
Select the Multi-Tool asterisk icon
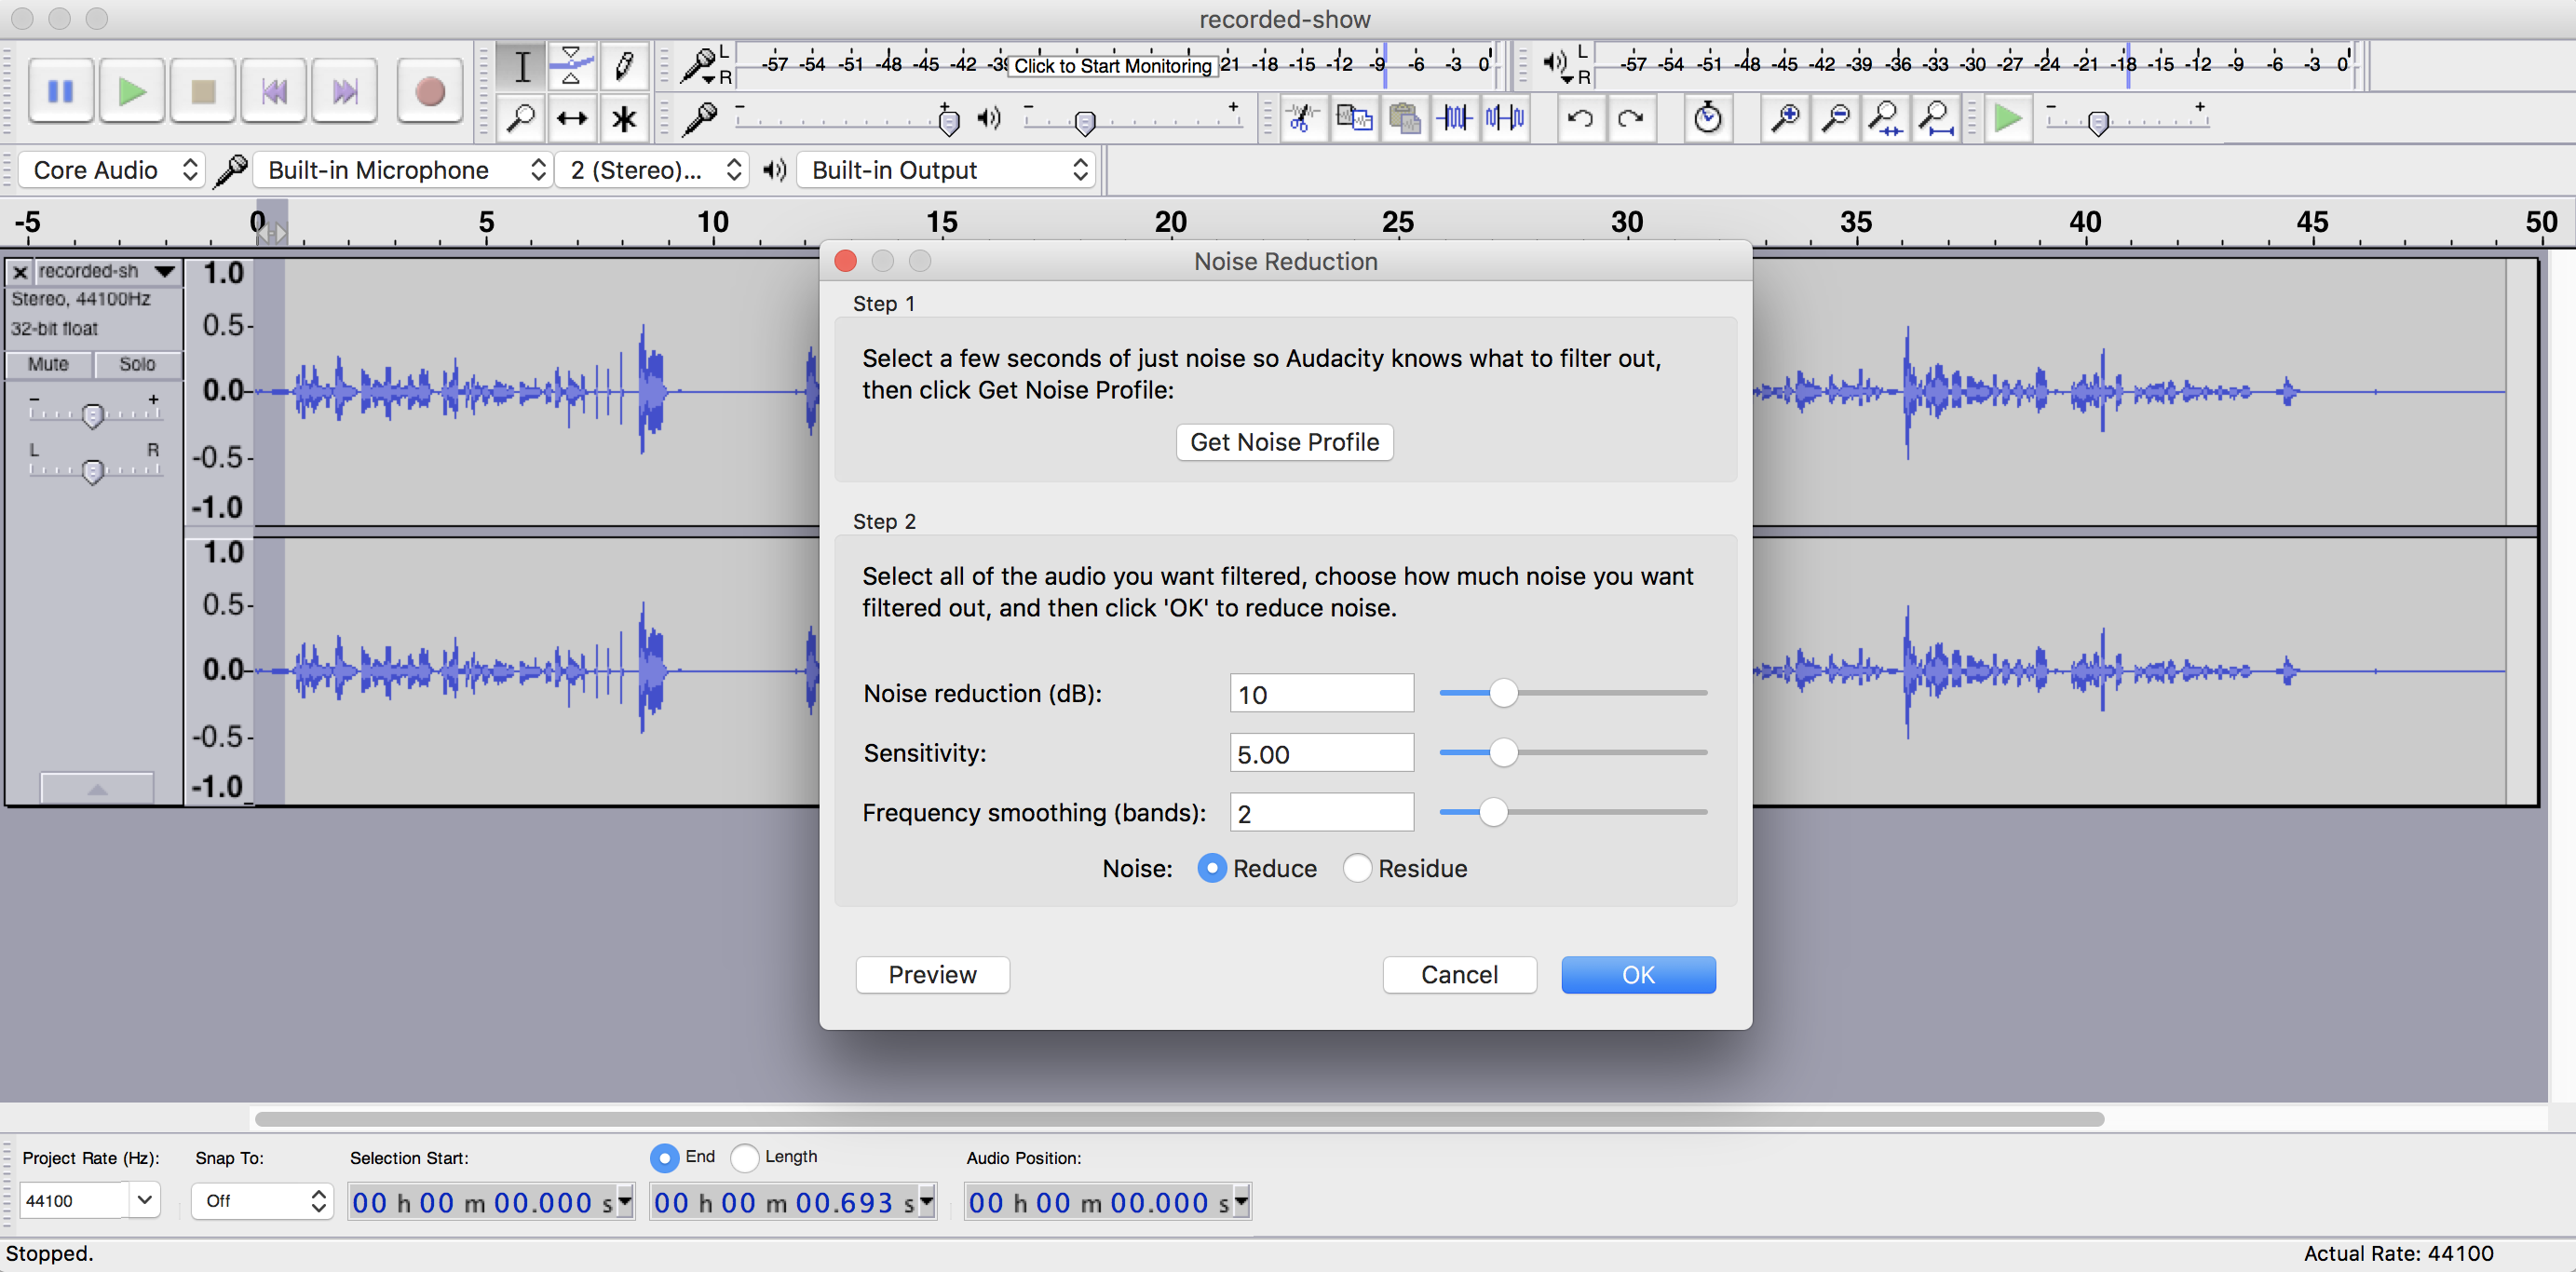click(624, 119)
